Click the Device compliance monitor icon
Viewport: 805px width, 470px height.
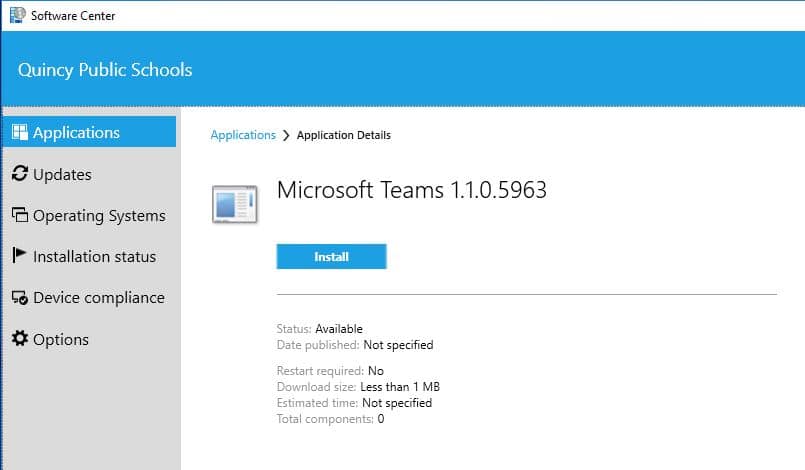point(19,298)
